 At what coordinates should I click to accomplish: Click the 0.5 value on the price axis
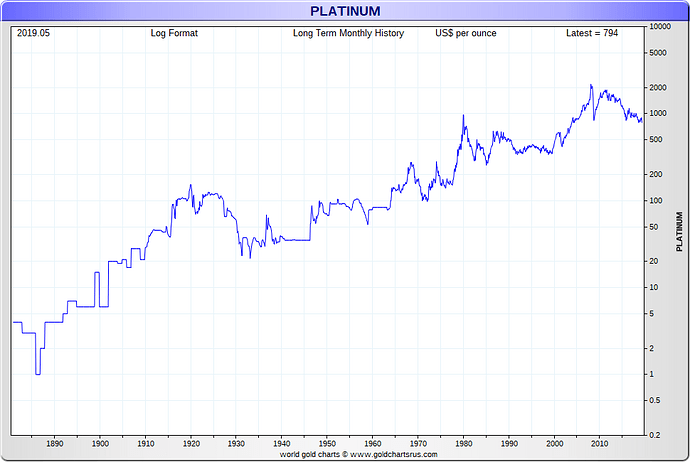pos(654,401)
